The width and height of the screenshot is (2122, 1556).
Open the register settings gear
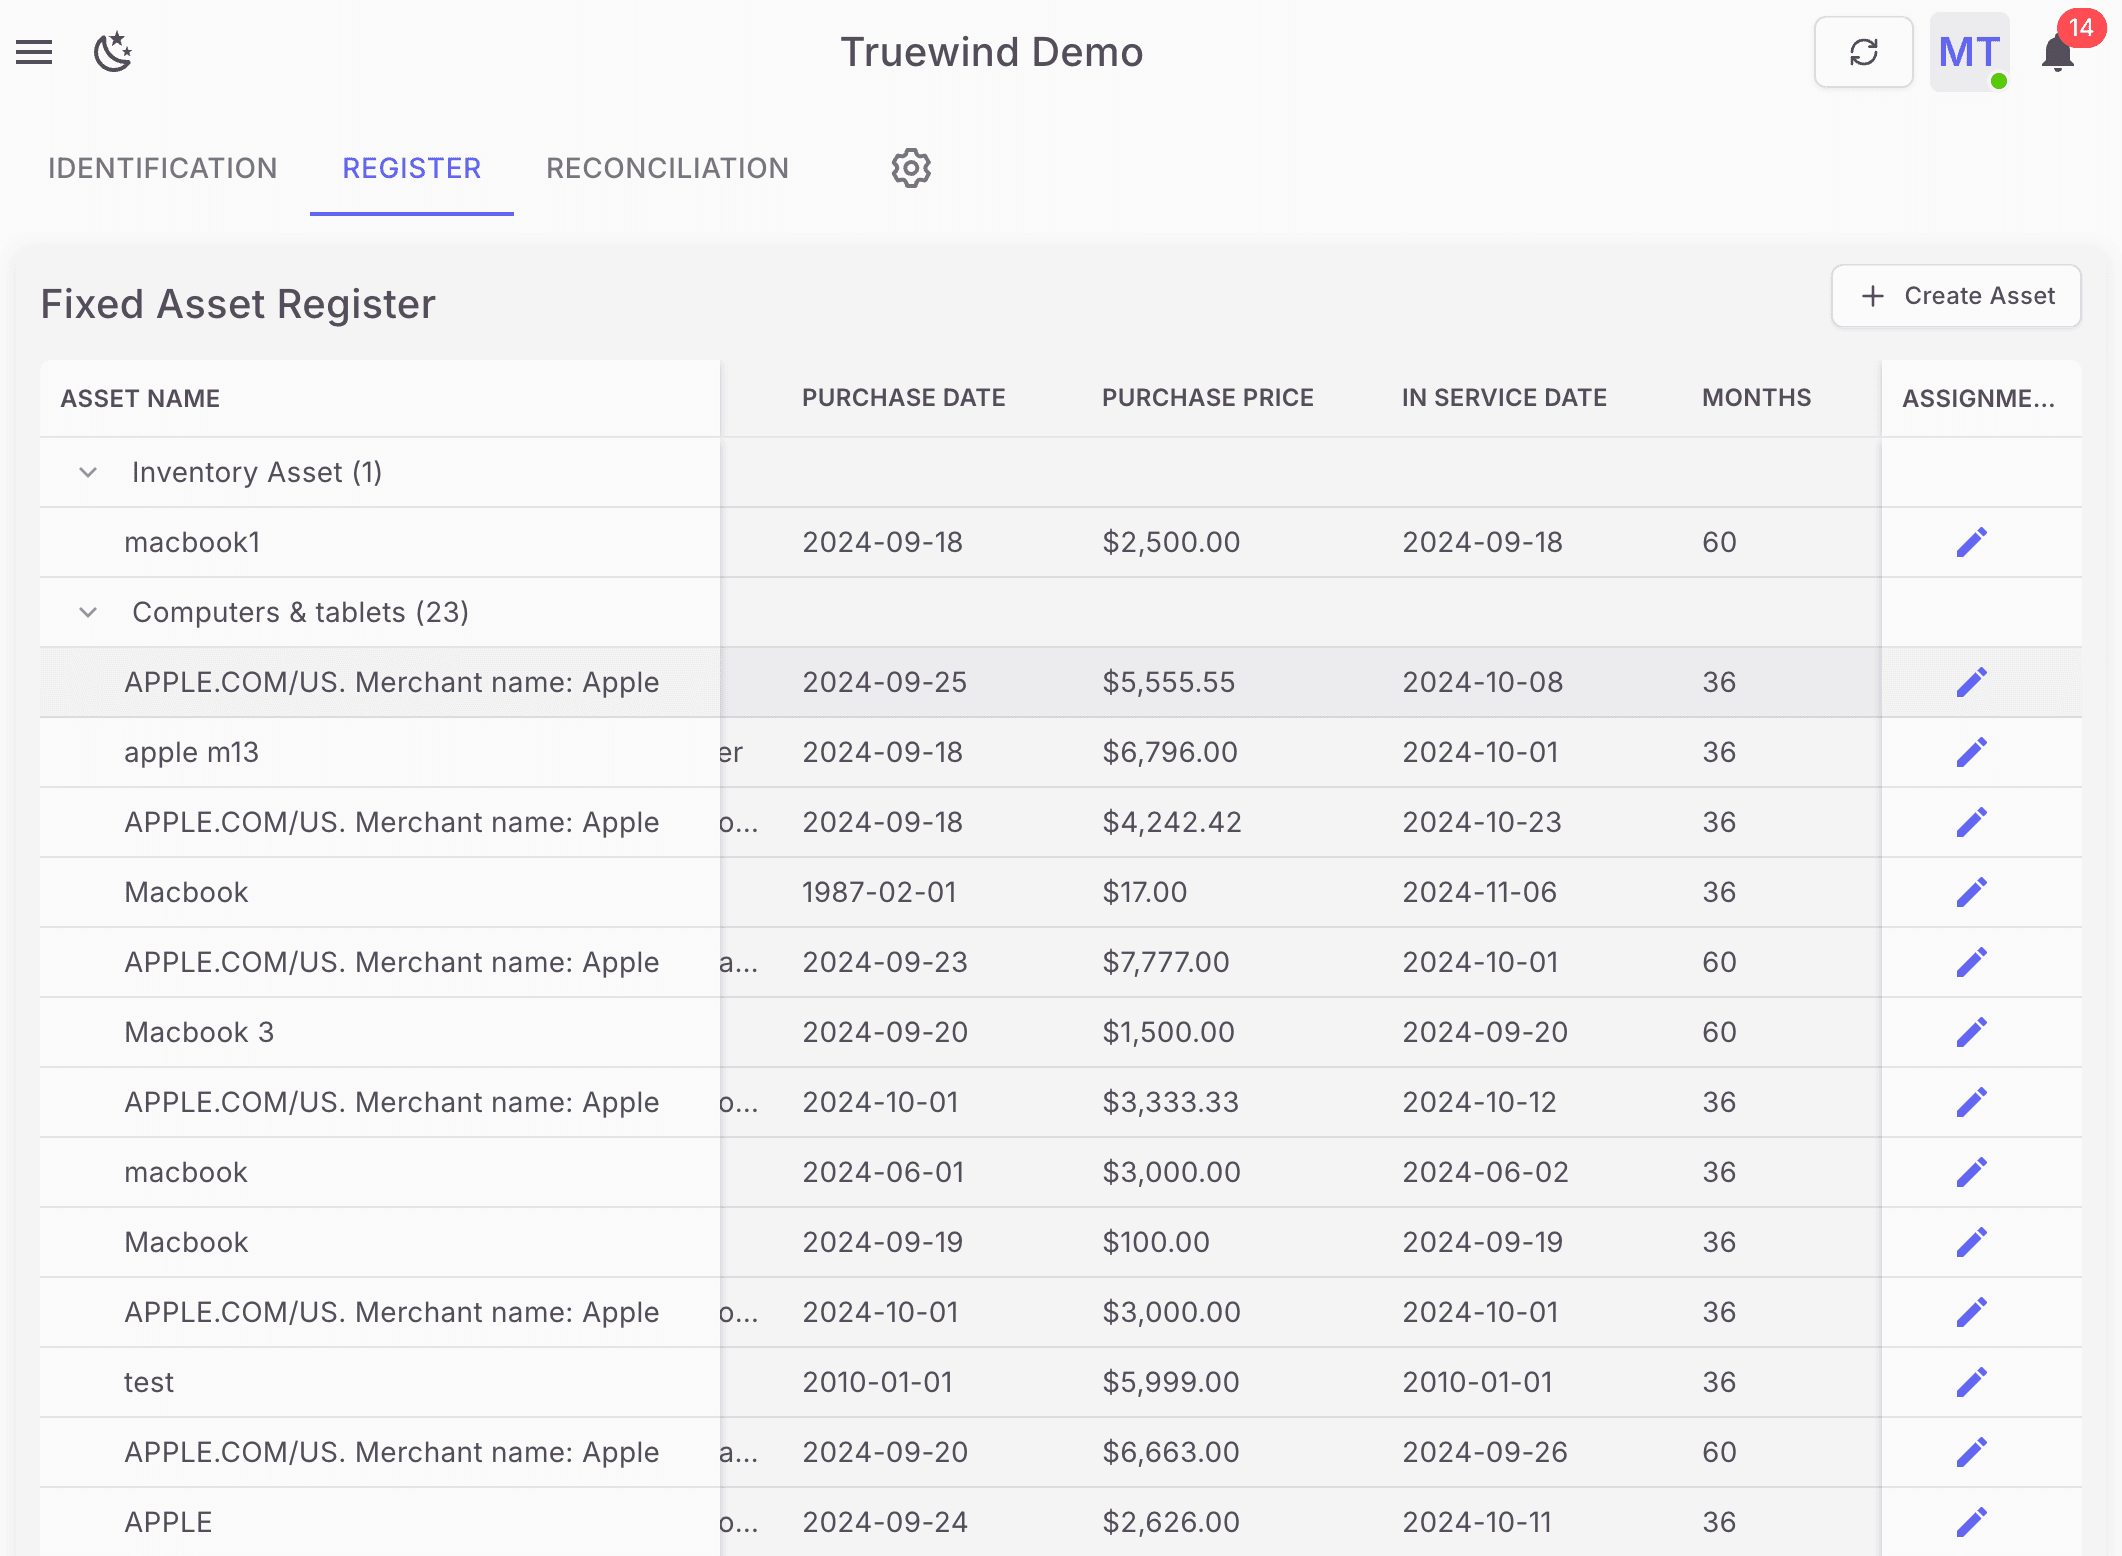pyautogui.click(x=910, y=168)
